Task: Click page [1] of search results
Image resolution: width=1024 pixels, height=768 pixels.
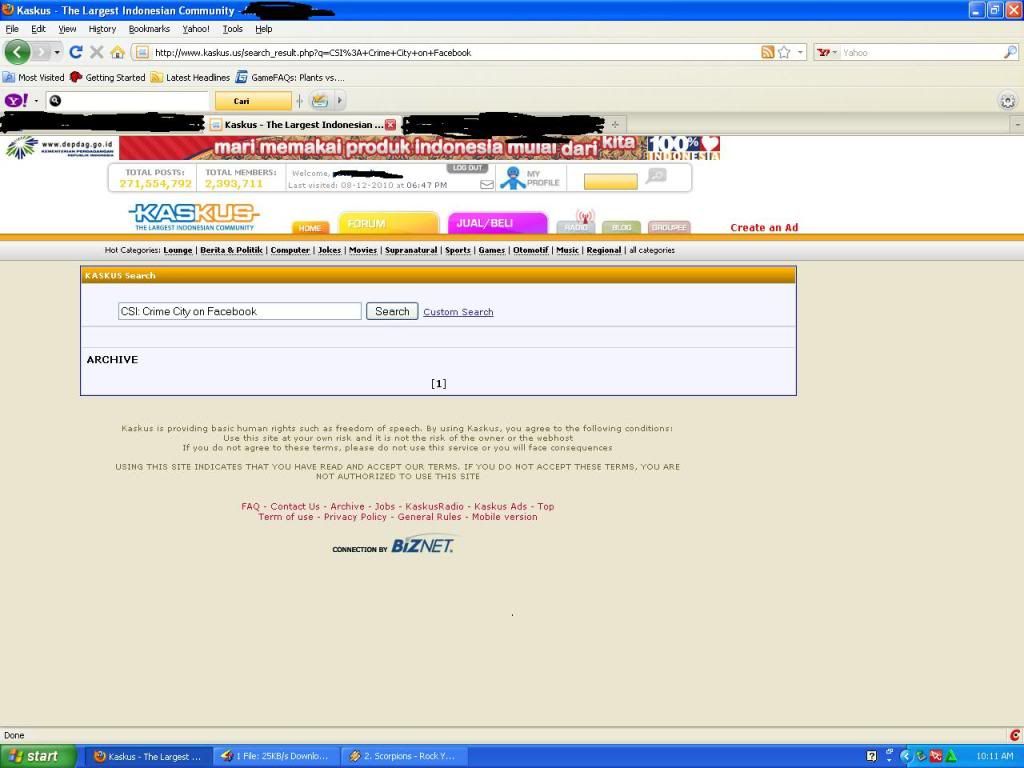Action: (x=439, y=383)
